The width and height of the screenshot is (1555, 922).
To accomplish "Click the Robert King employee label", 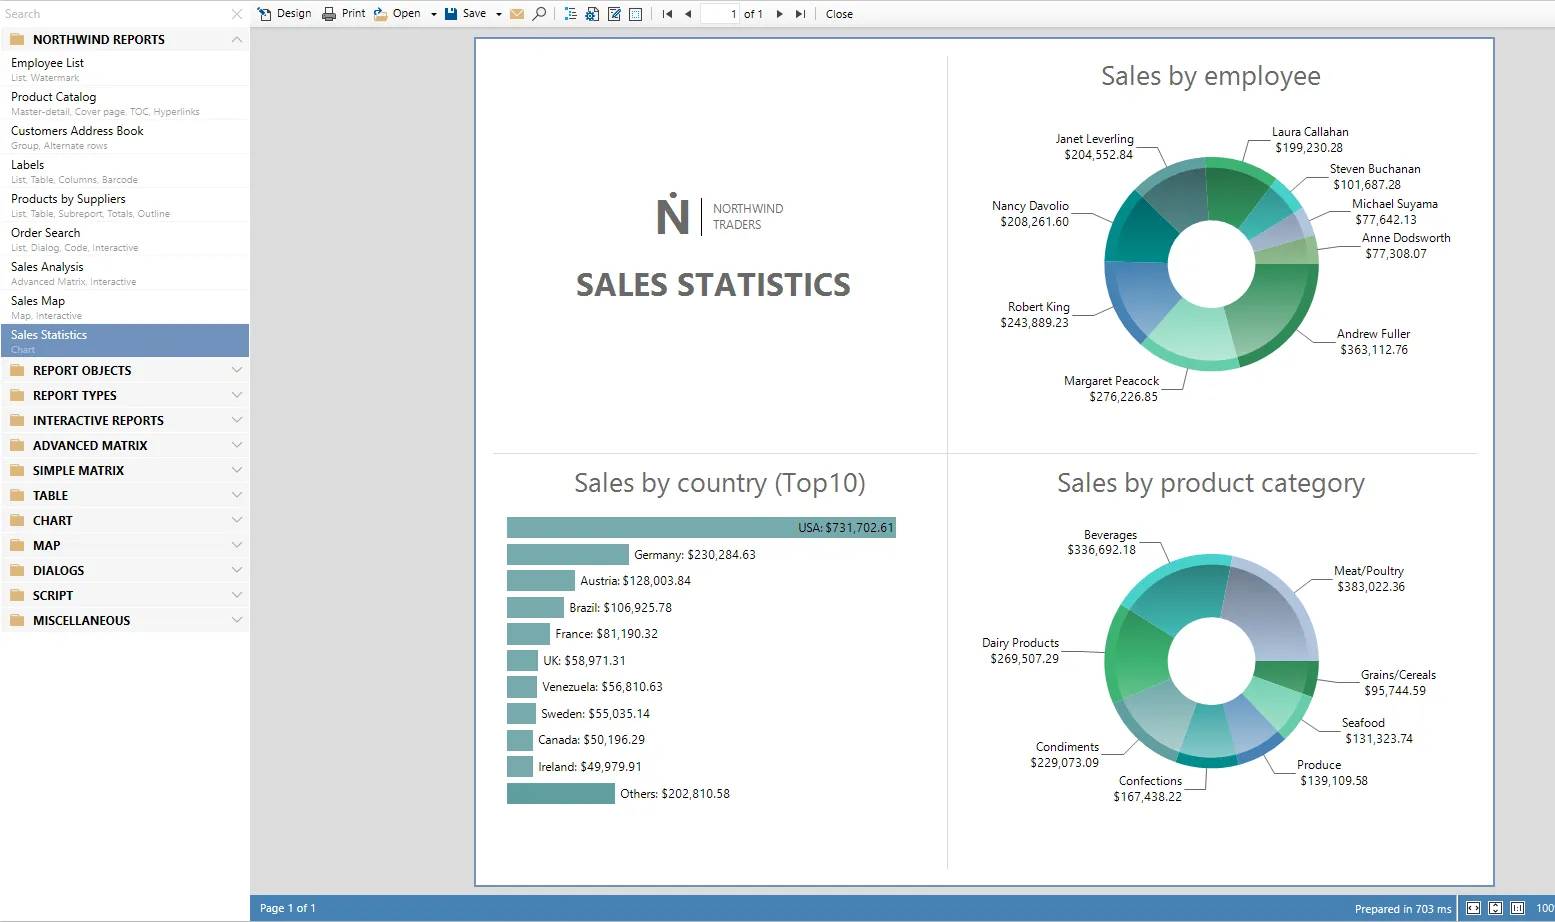I will [x=1035, y=314].
